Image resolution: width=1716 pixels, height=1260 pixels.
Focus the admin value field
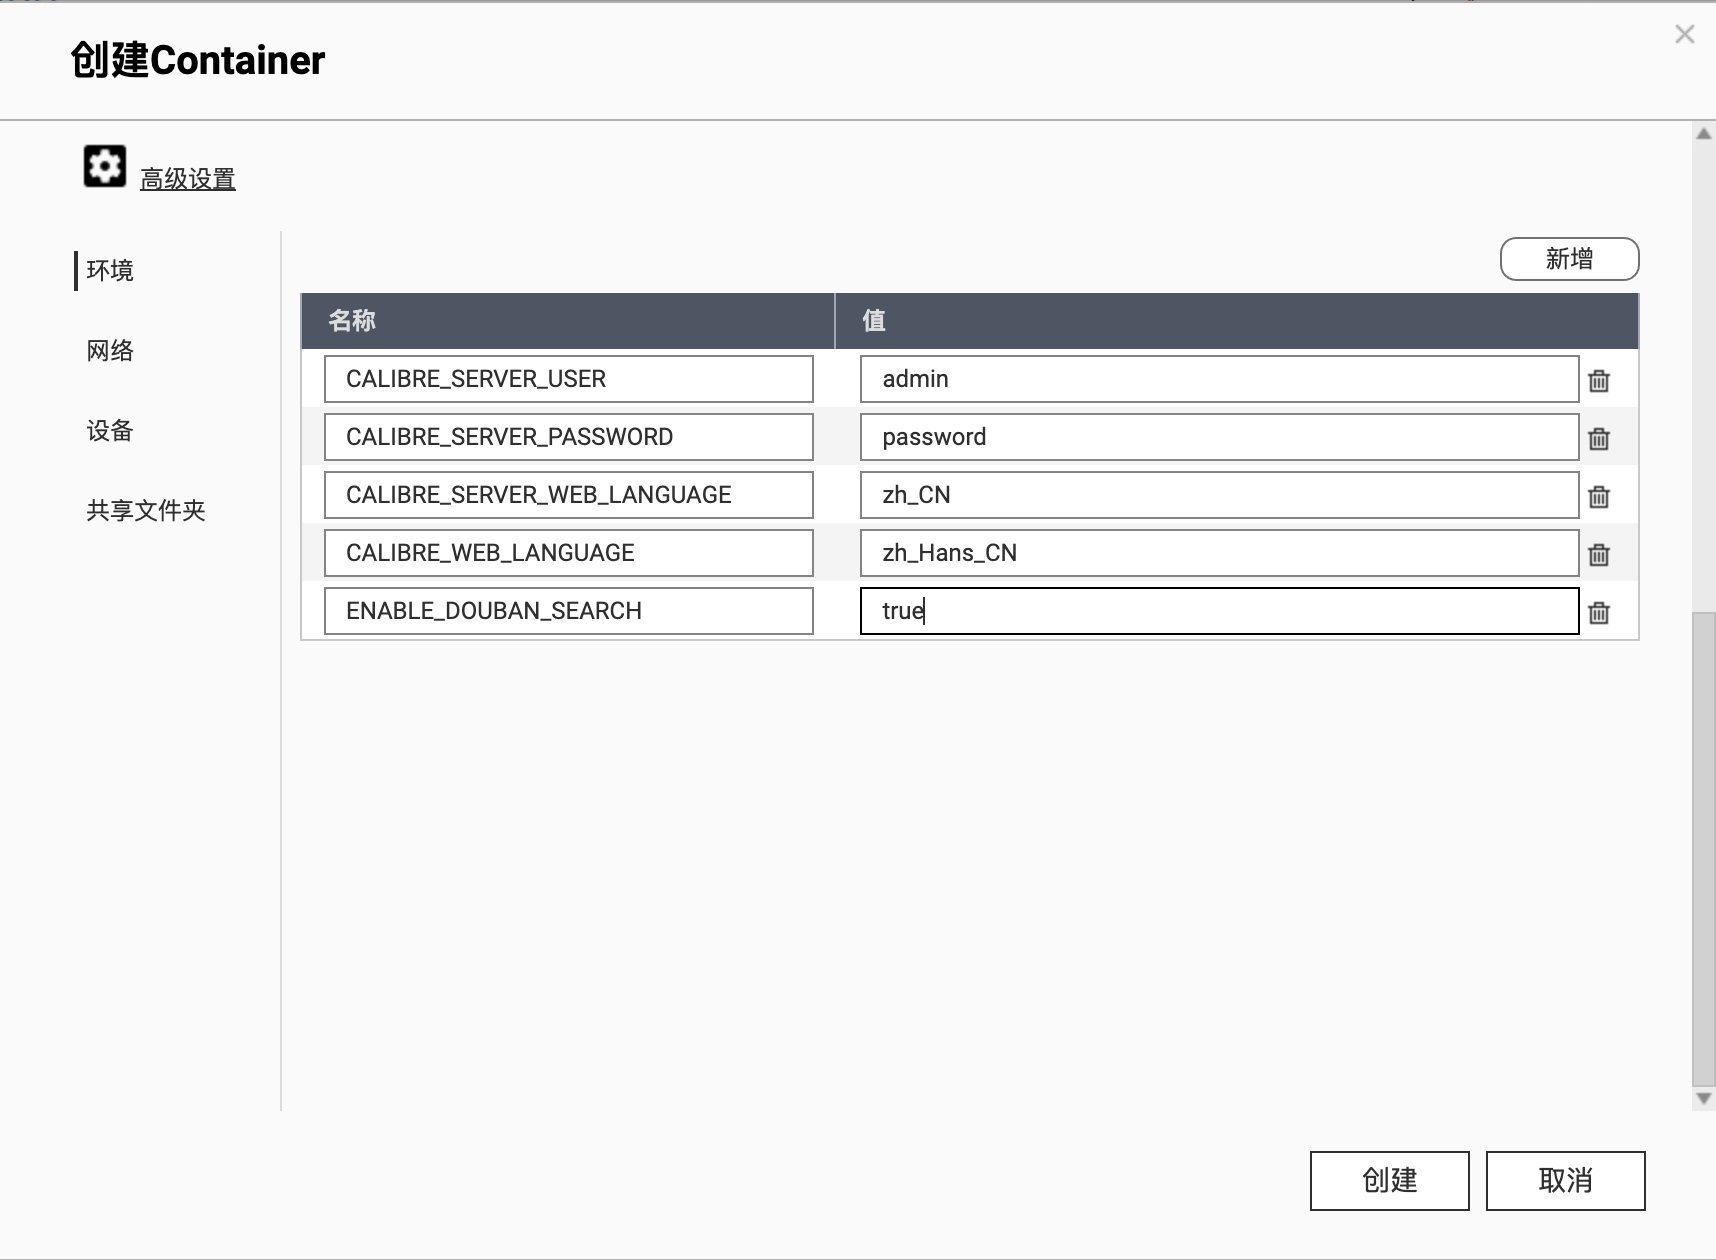(1220, 379)
